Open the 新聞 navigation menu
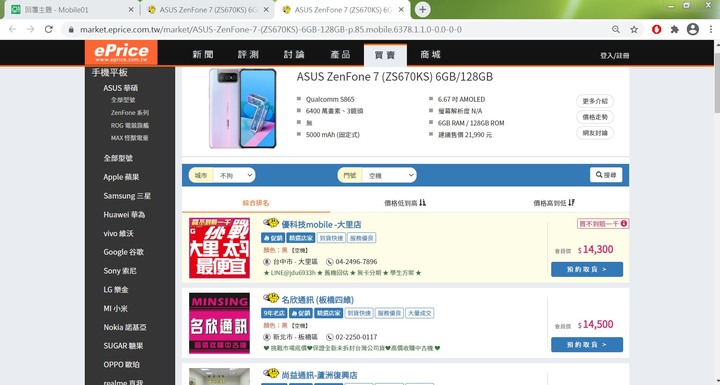Viewport: 720px width, 385px height. point(202,55)
